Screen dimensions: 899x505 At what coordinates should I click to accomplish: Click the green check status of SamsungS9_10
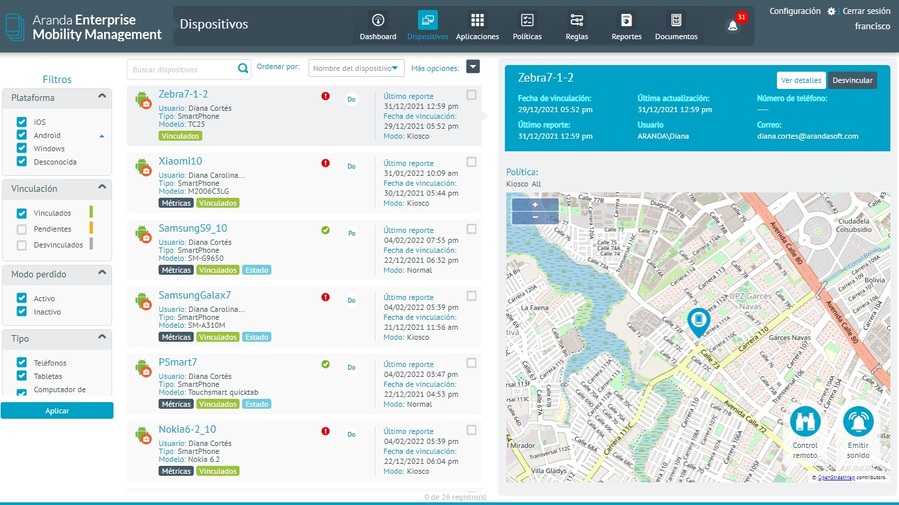(326, 230)
